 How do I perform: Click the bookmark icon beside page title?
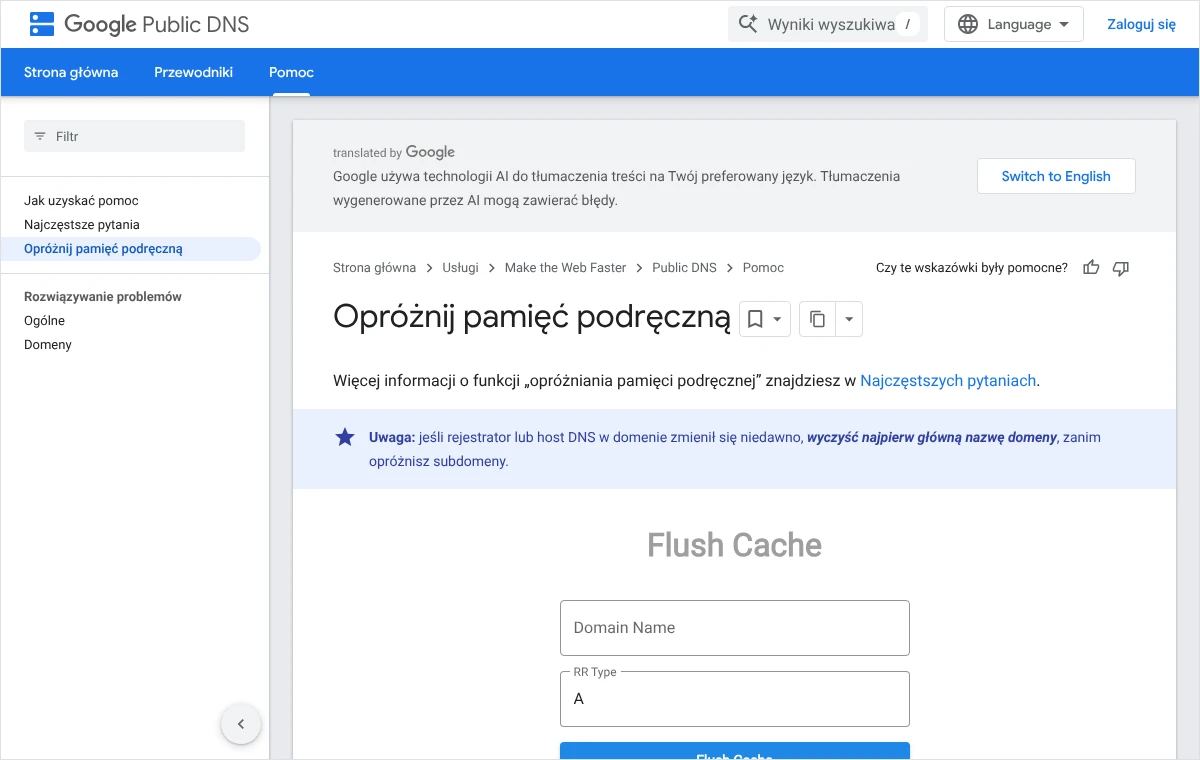pyautogui.click(x=755, y=319)
